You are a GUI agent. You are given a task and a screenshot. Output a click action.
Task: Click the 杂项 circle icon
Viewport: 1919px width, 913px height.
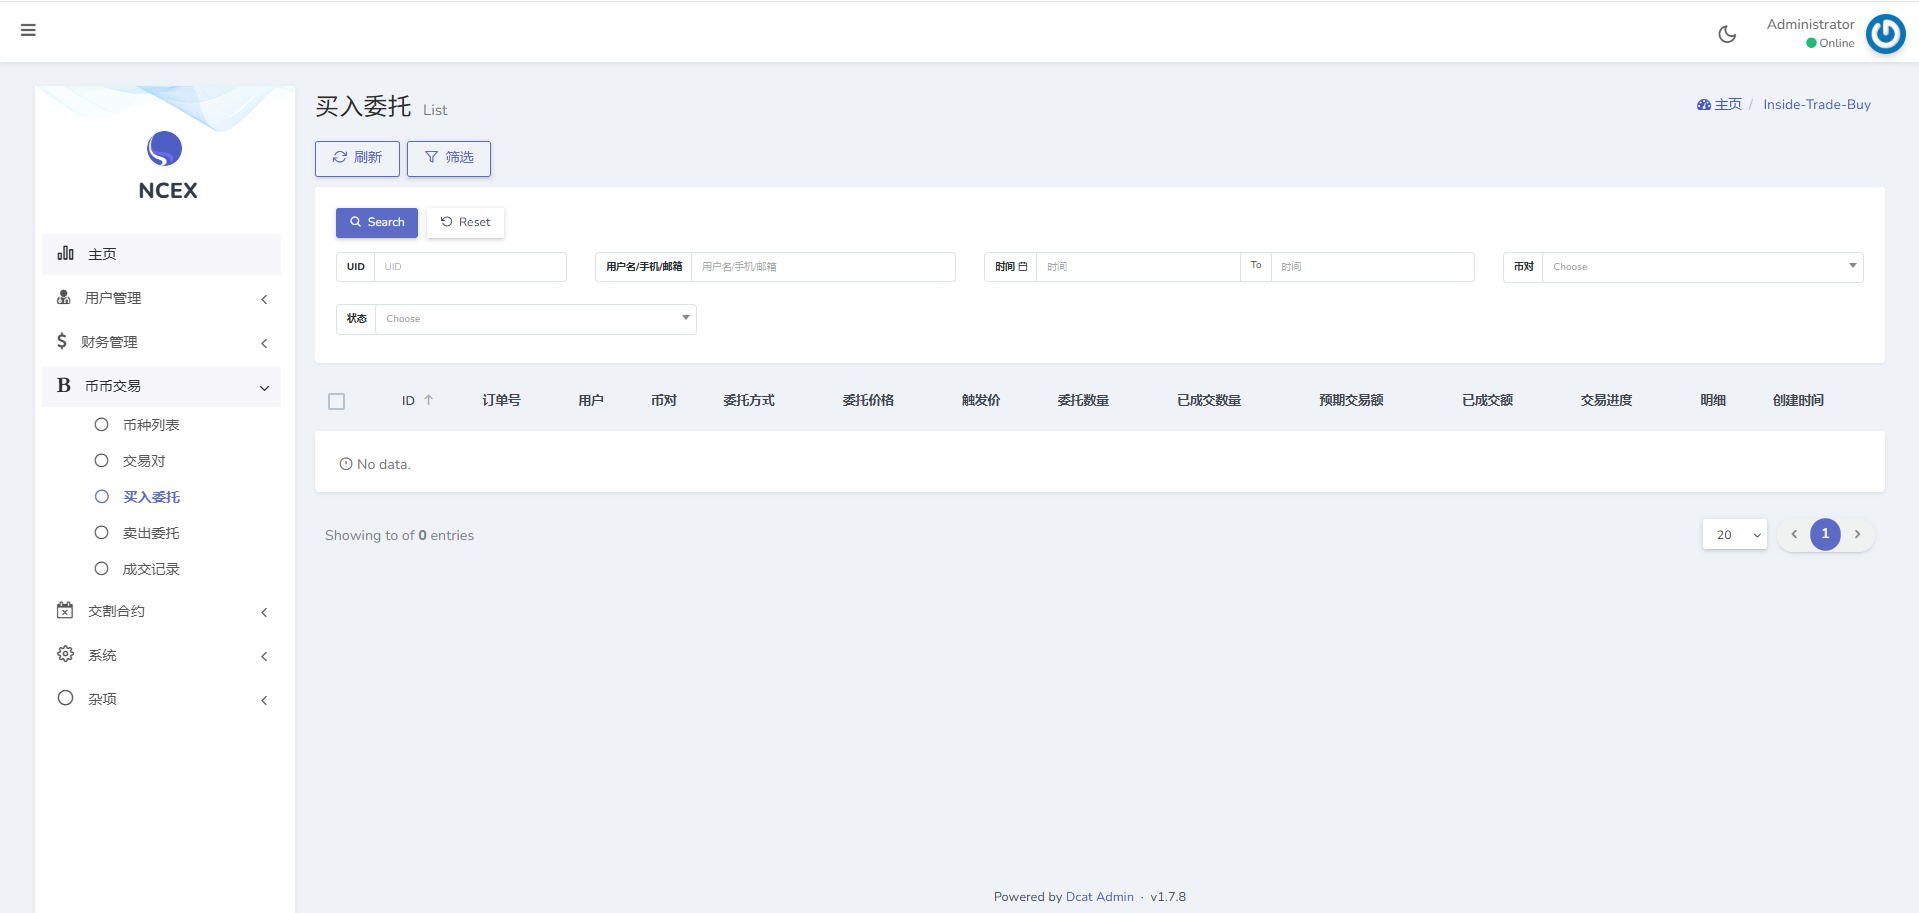66,698
